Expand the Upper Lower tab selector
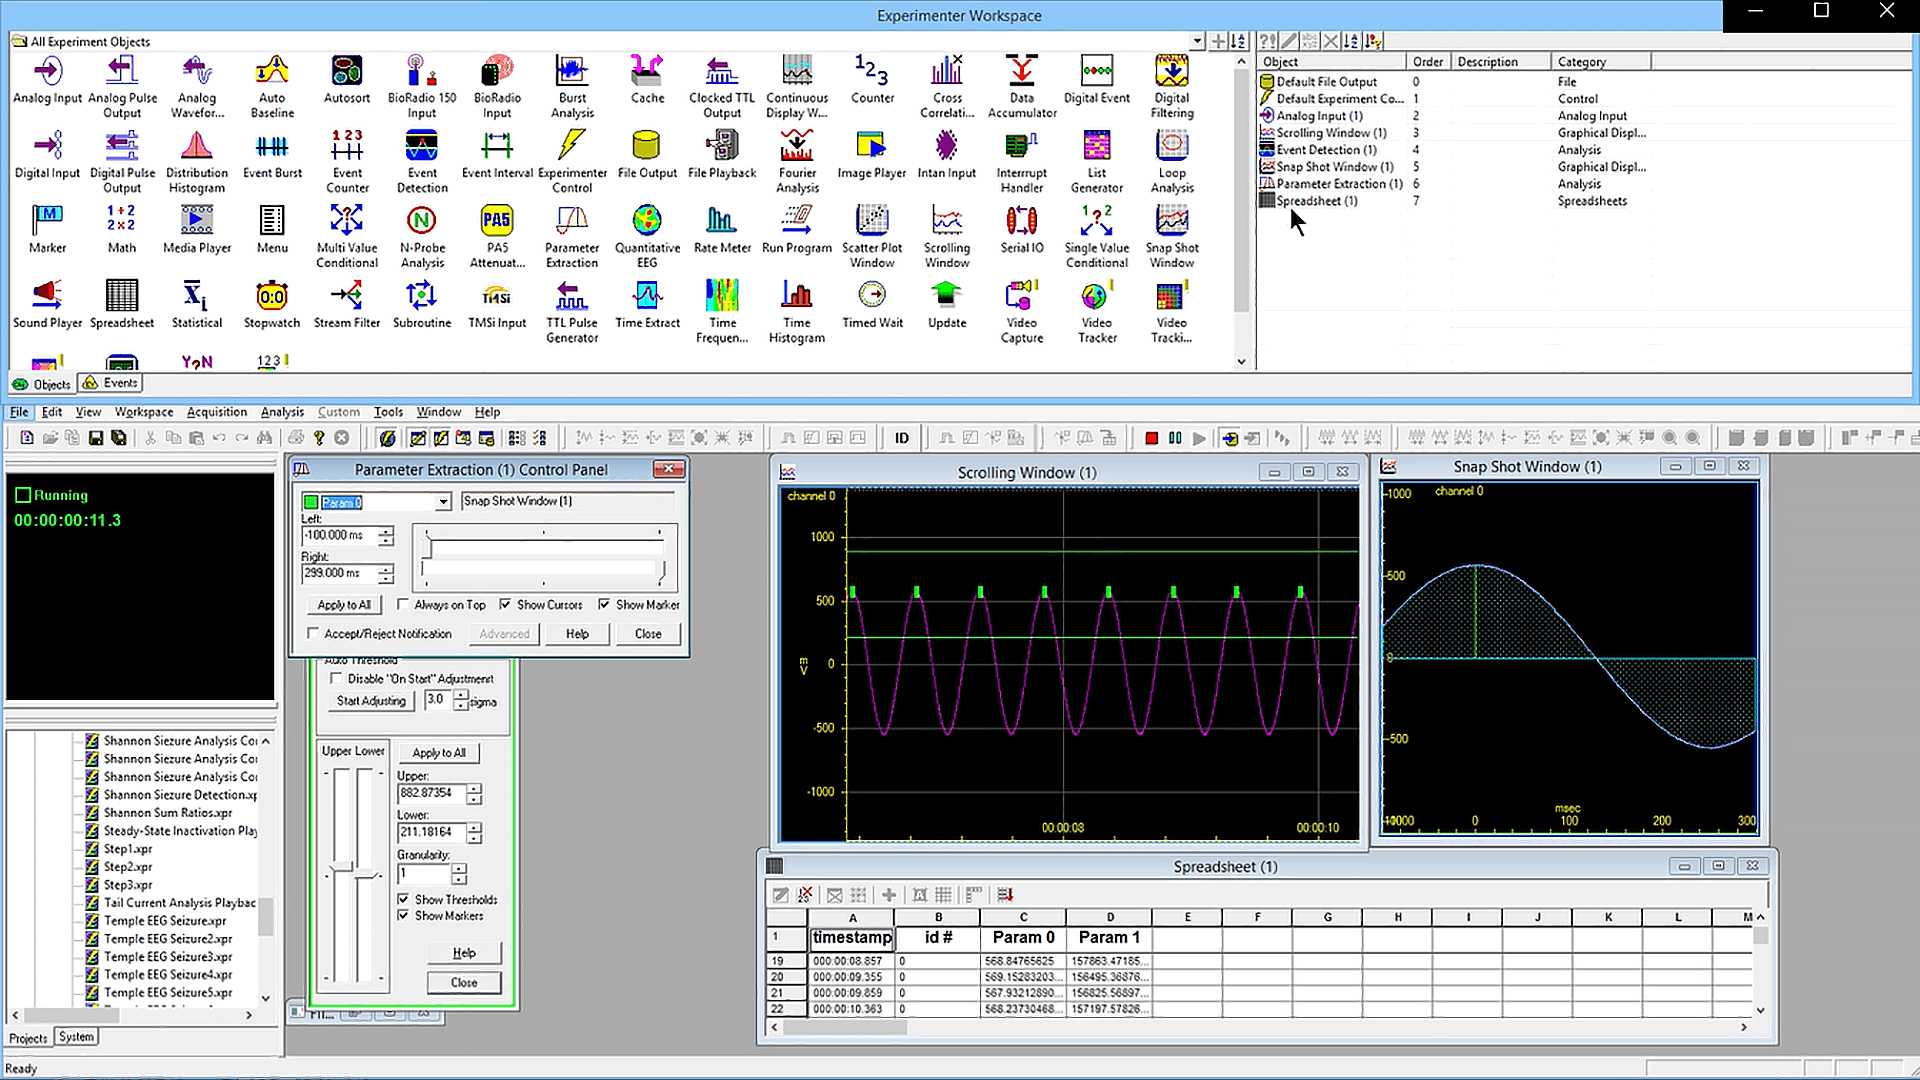The height and width of the screenshot is (1080, 1920). click(352, 752)
